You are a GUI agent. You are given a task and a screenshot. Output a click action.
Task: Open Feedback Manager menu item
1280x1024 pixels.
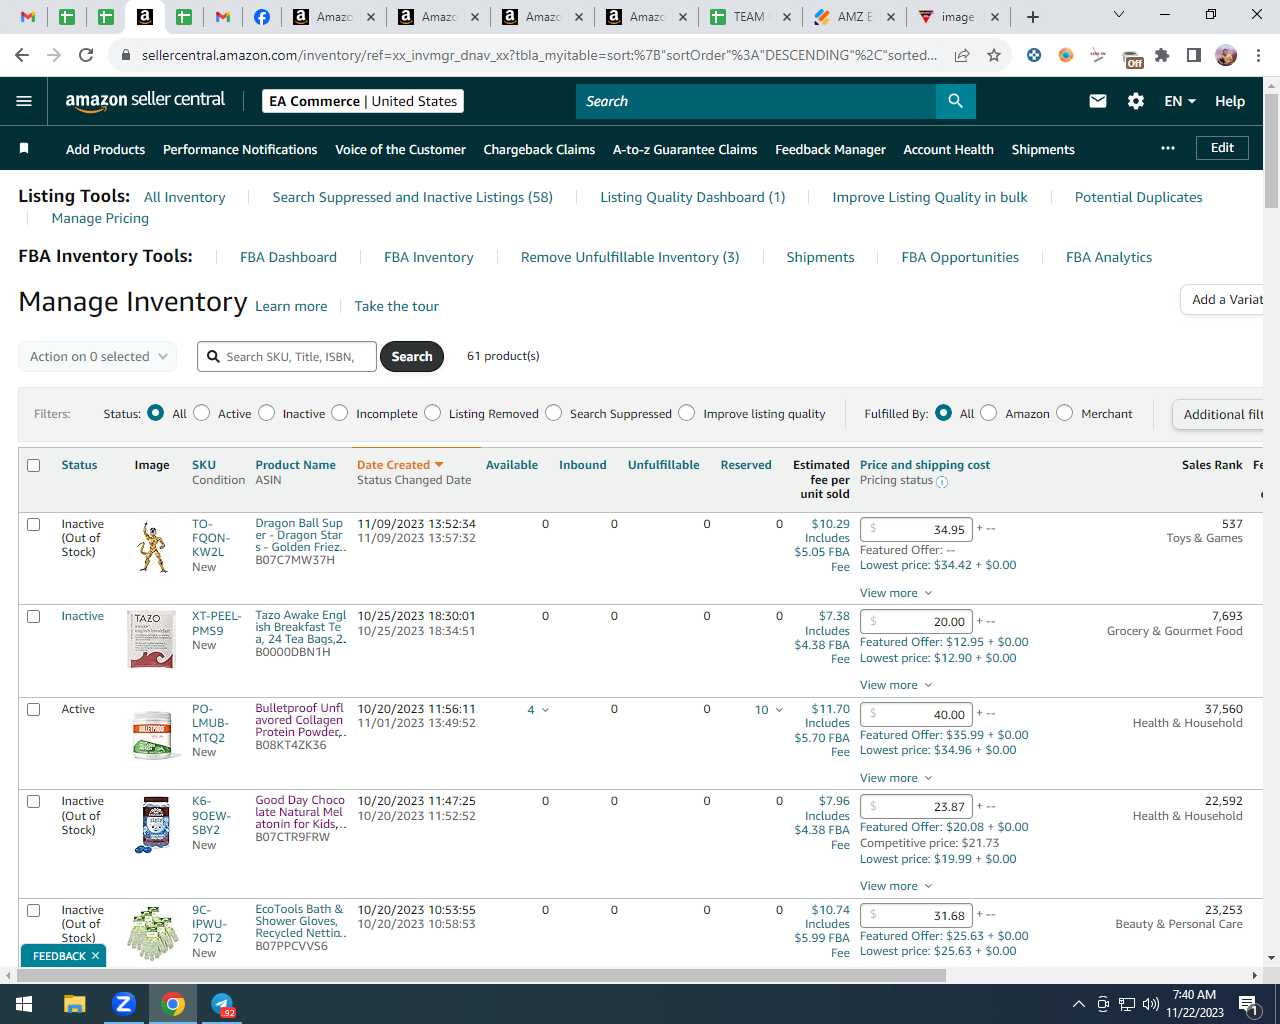click(830, 149)
